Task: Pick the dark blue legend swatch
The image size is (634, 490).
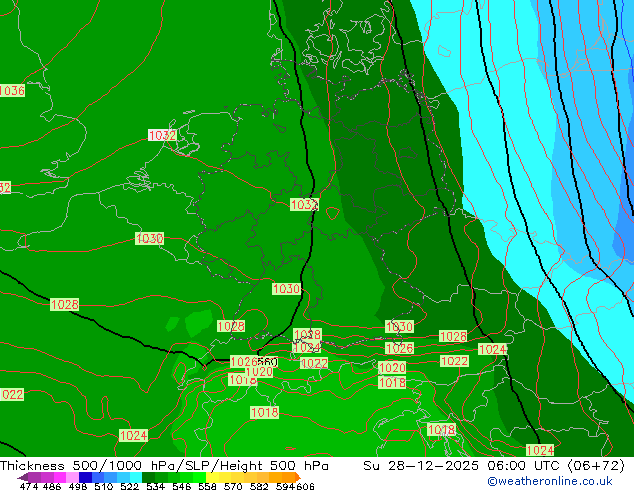Action: [x=85, y=477]
